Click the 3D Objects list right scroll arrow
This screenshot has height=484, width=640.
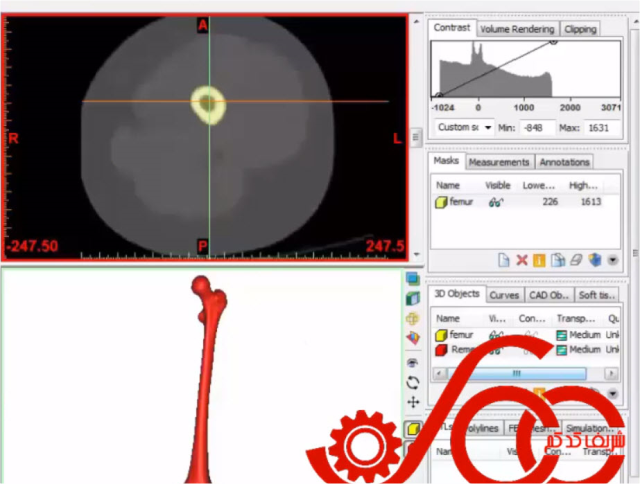point(611,373)
